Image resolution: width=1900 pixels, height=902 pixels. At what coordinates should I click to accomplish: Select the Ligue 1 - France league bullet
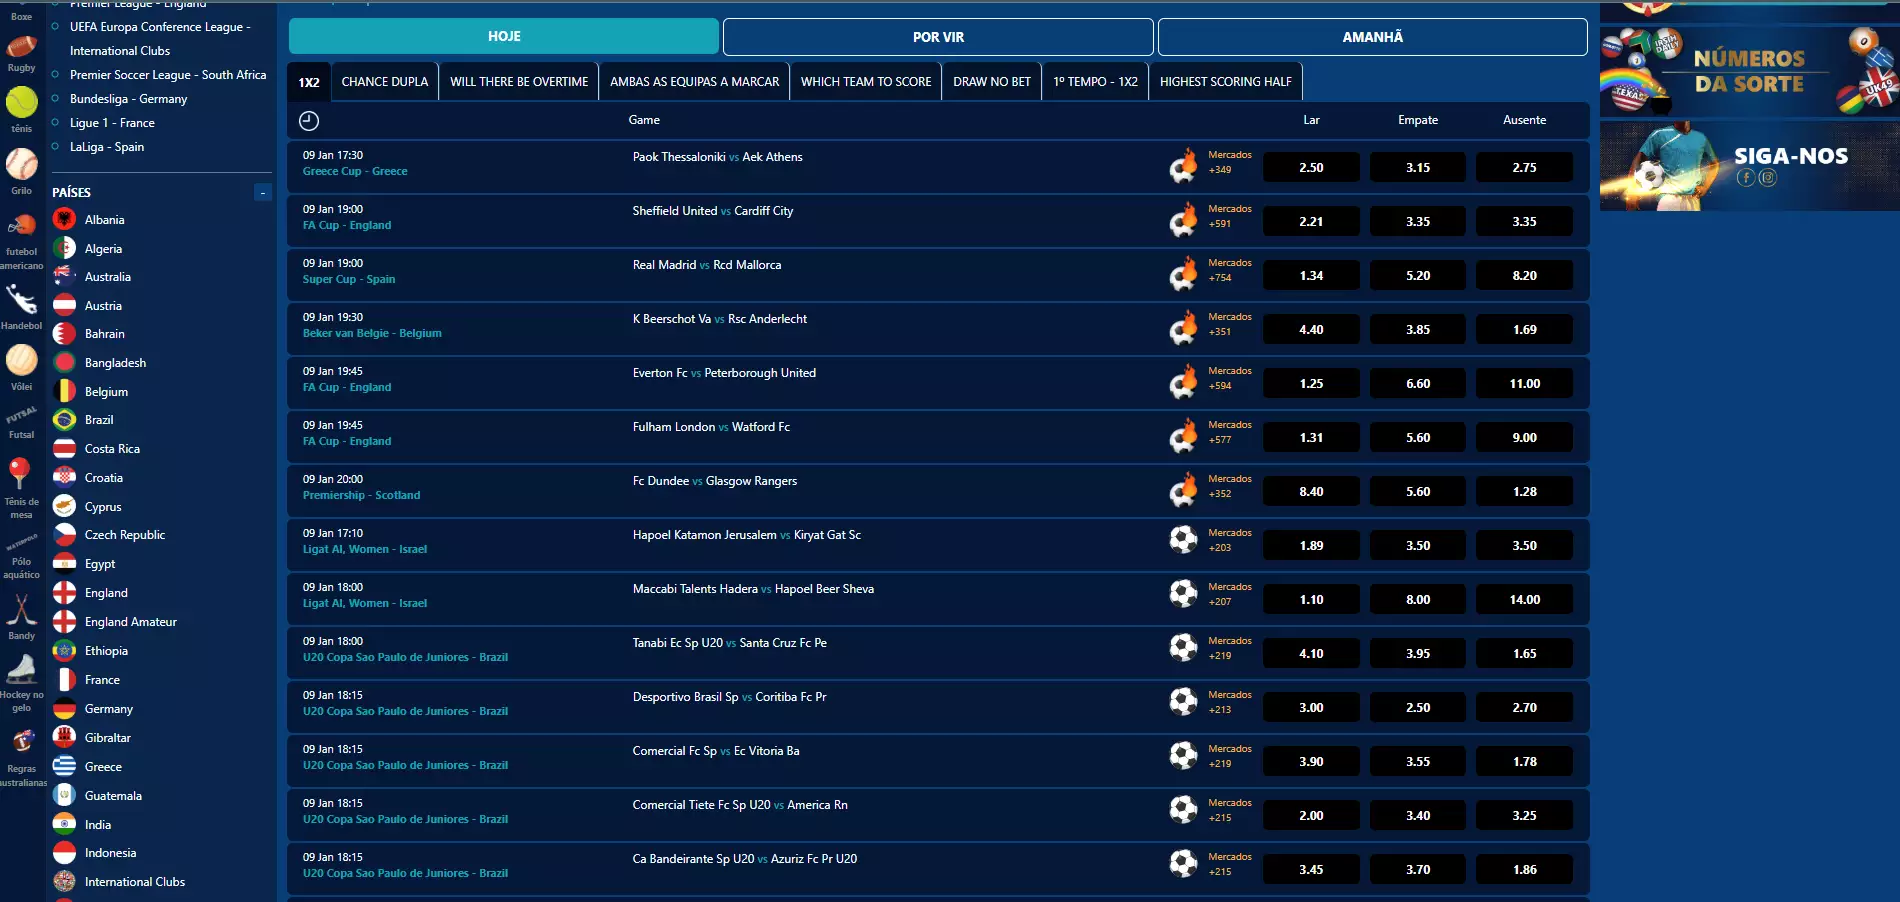pyautogui.click(x=55, y=123)
